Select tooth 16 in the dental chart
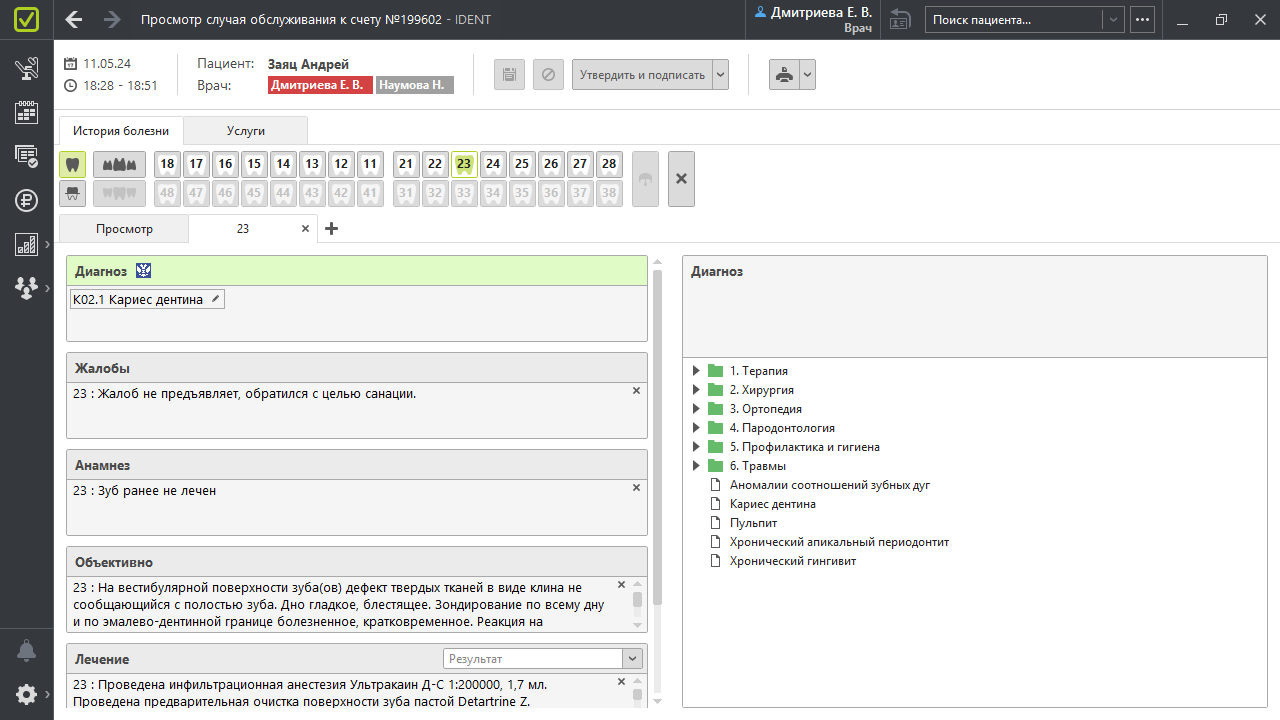The image size is (1280, 720). pos(225,164)
